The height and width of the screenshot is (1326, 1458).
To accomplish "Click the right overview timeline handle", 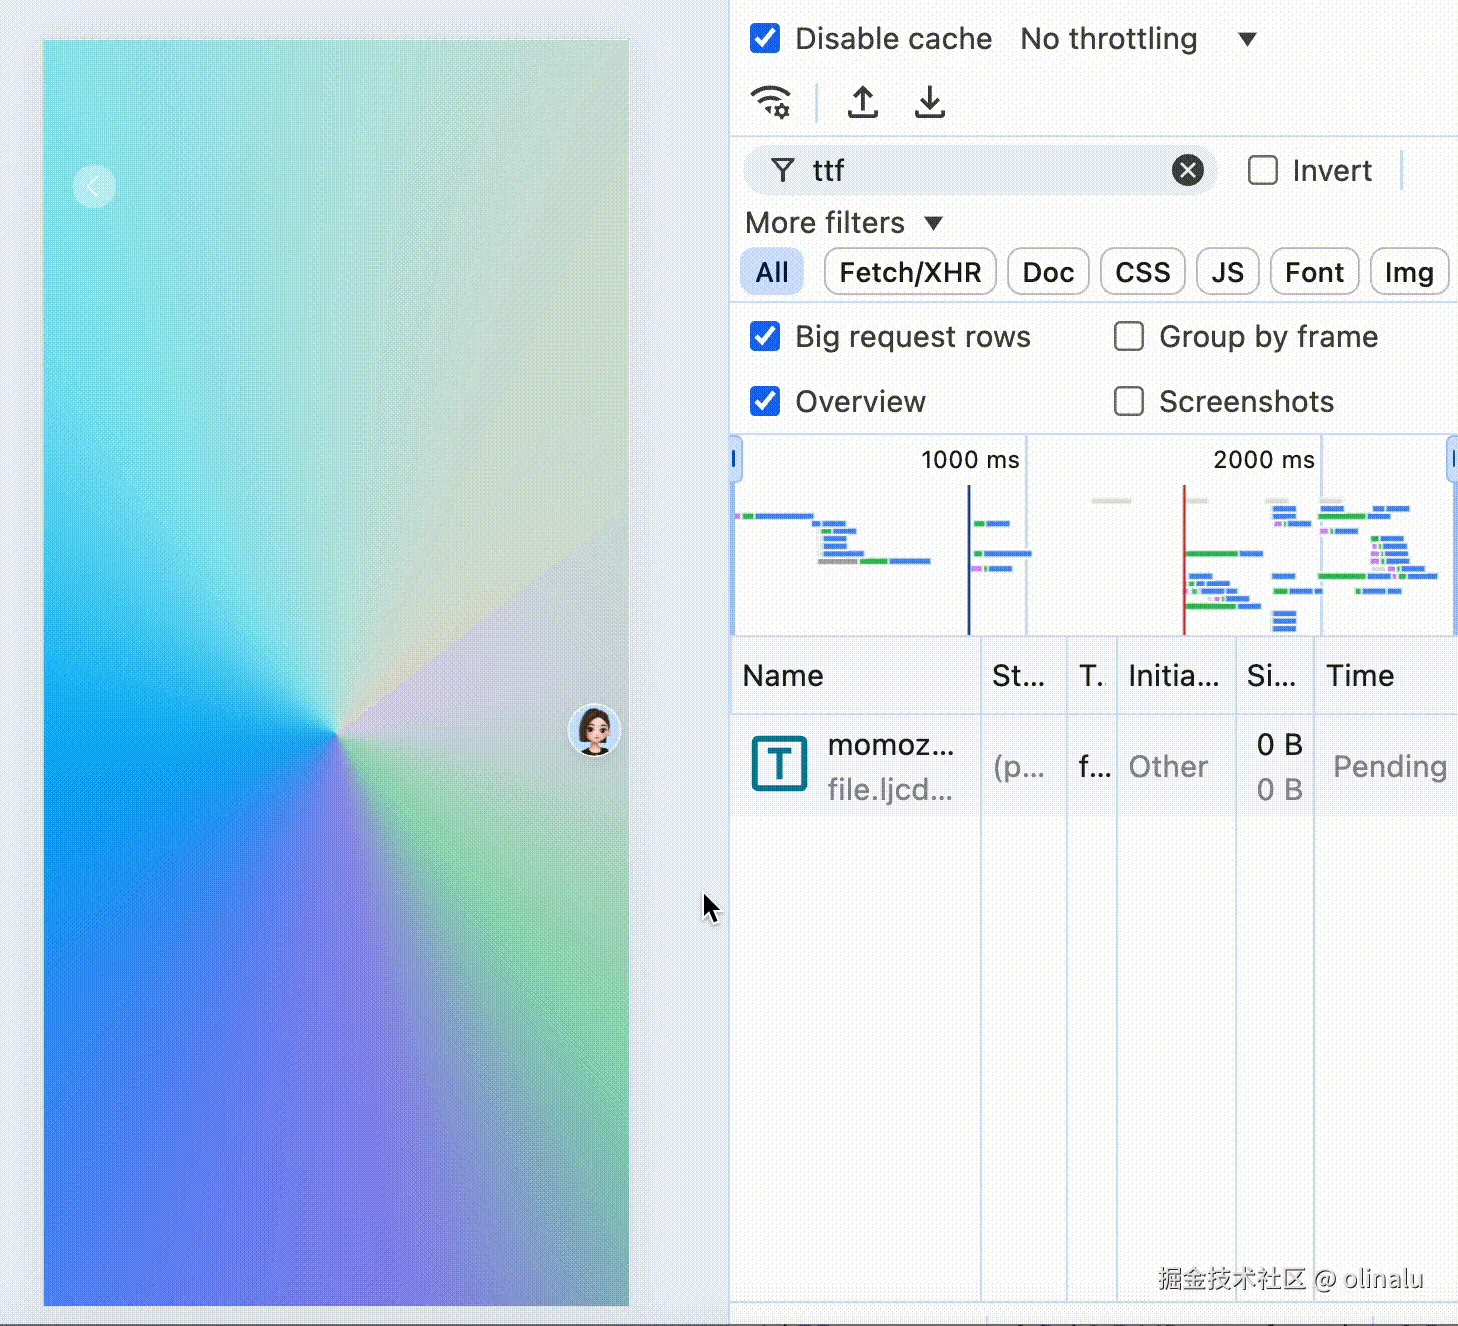I will (x=1452, y=459).
